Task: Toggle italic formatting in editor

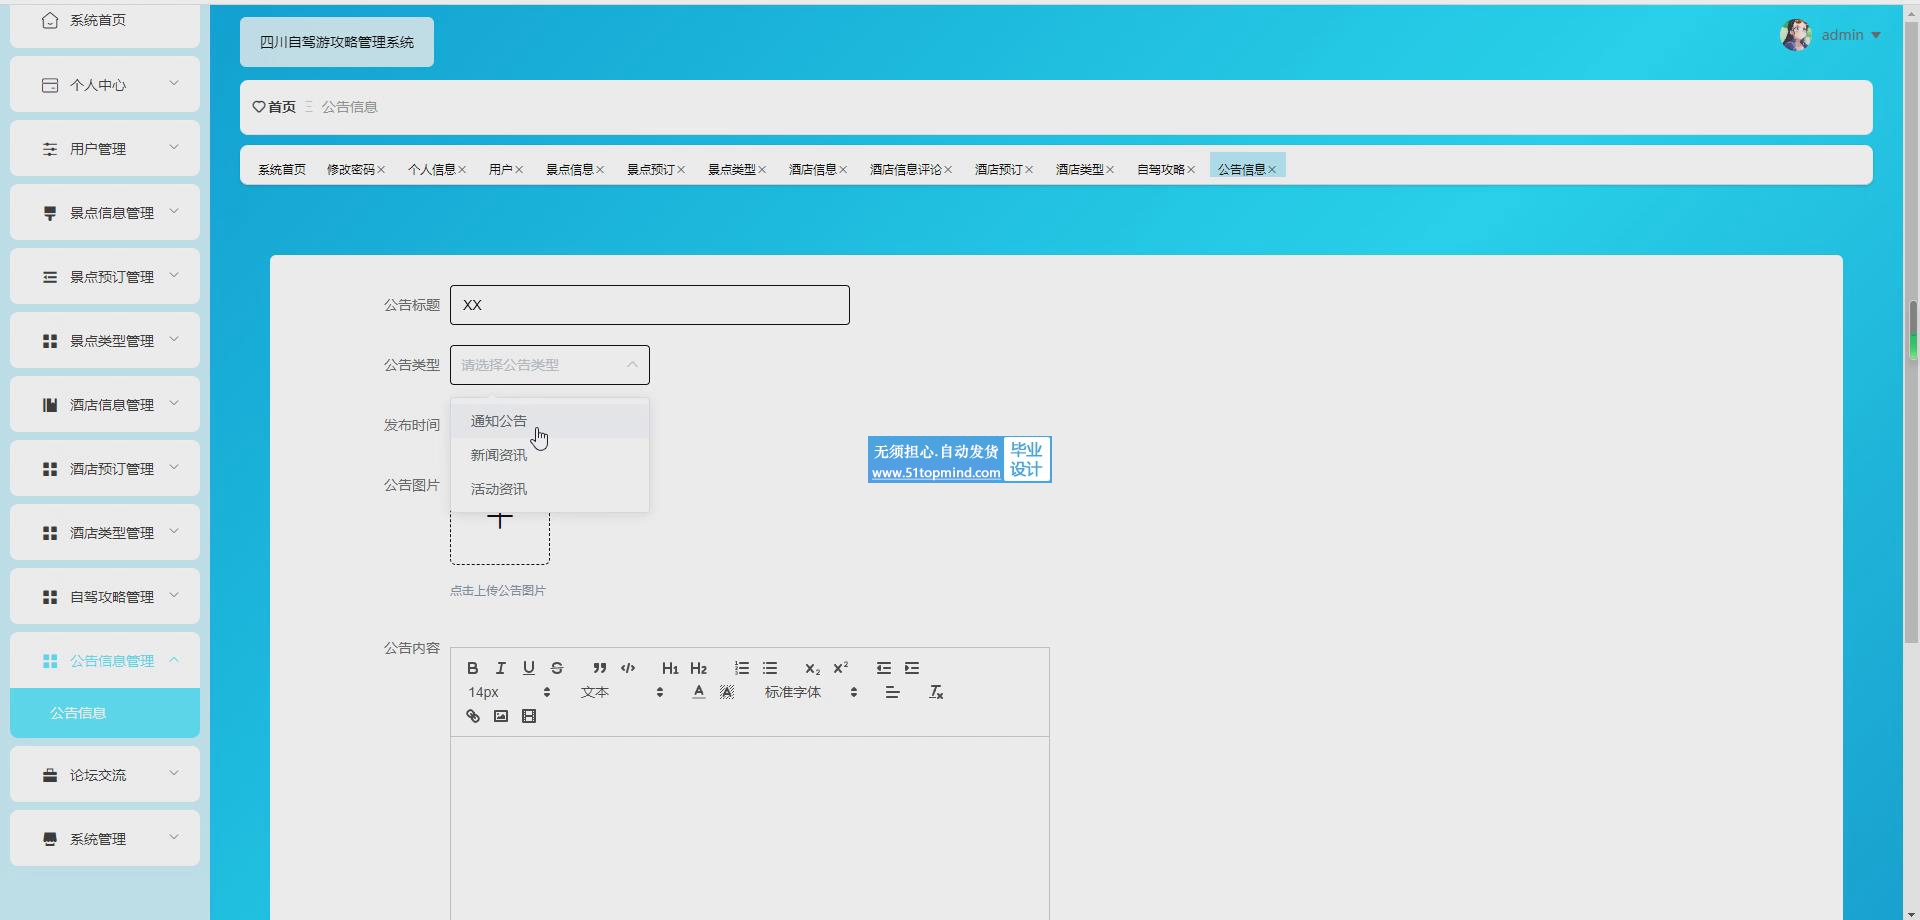Action: pyautogui.click(x=501, y=668)
